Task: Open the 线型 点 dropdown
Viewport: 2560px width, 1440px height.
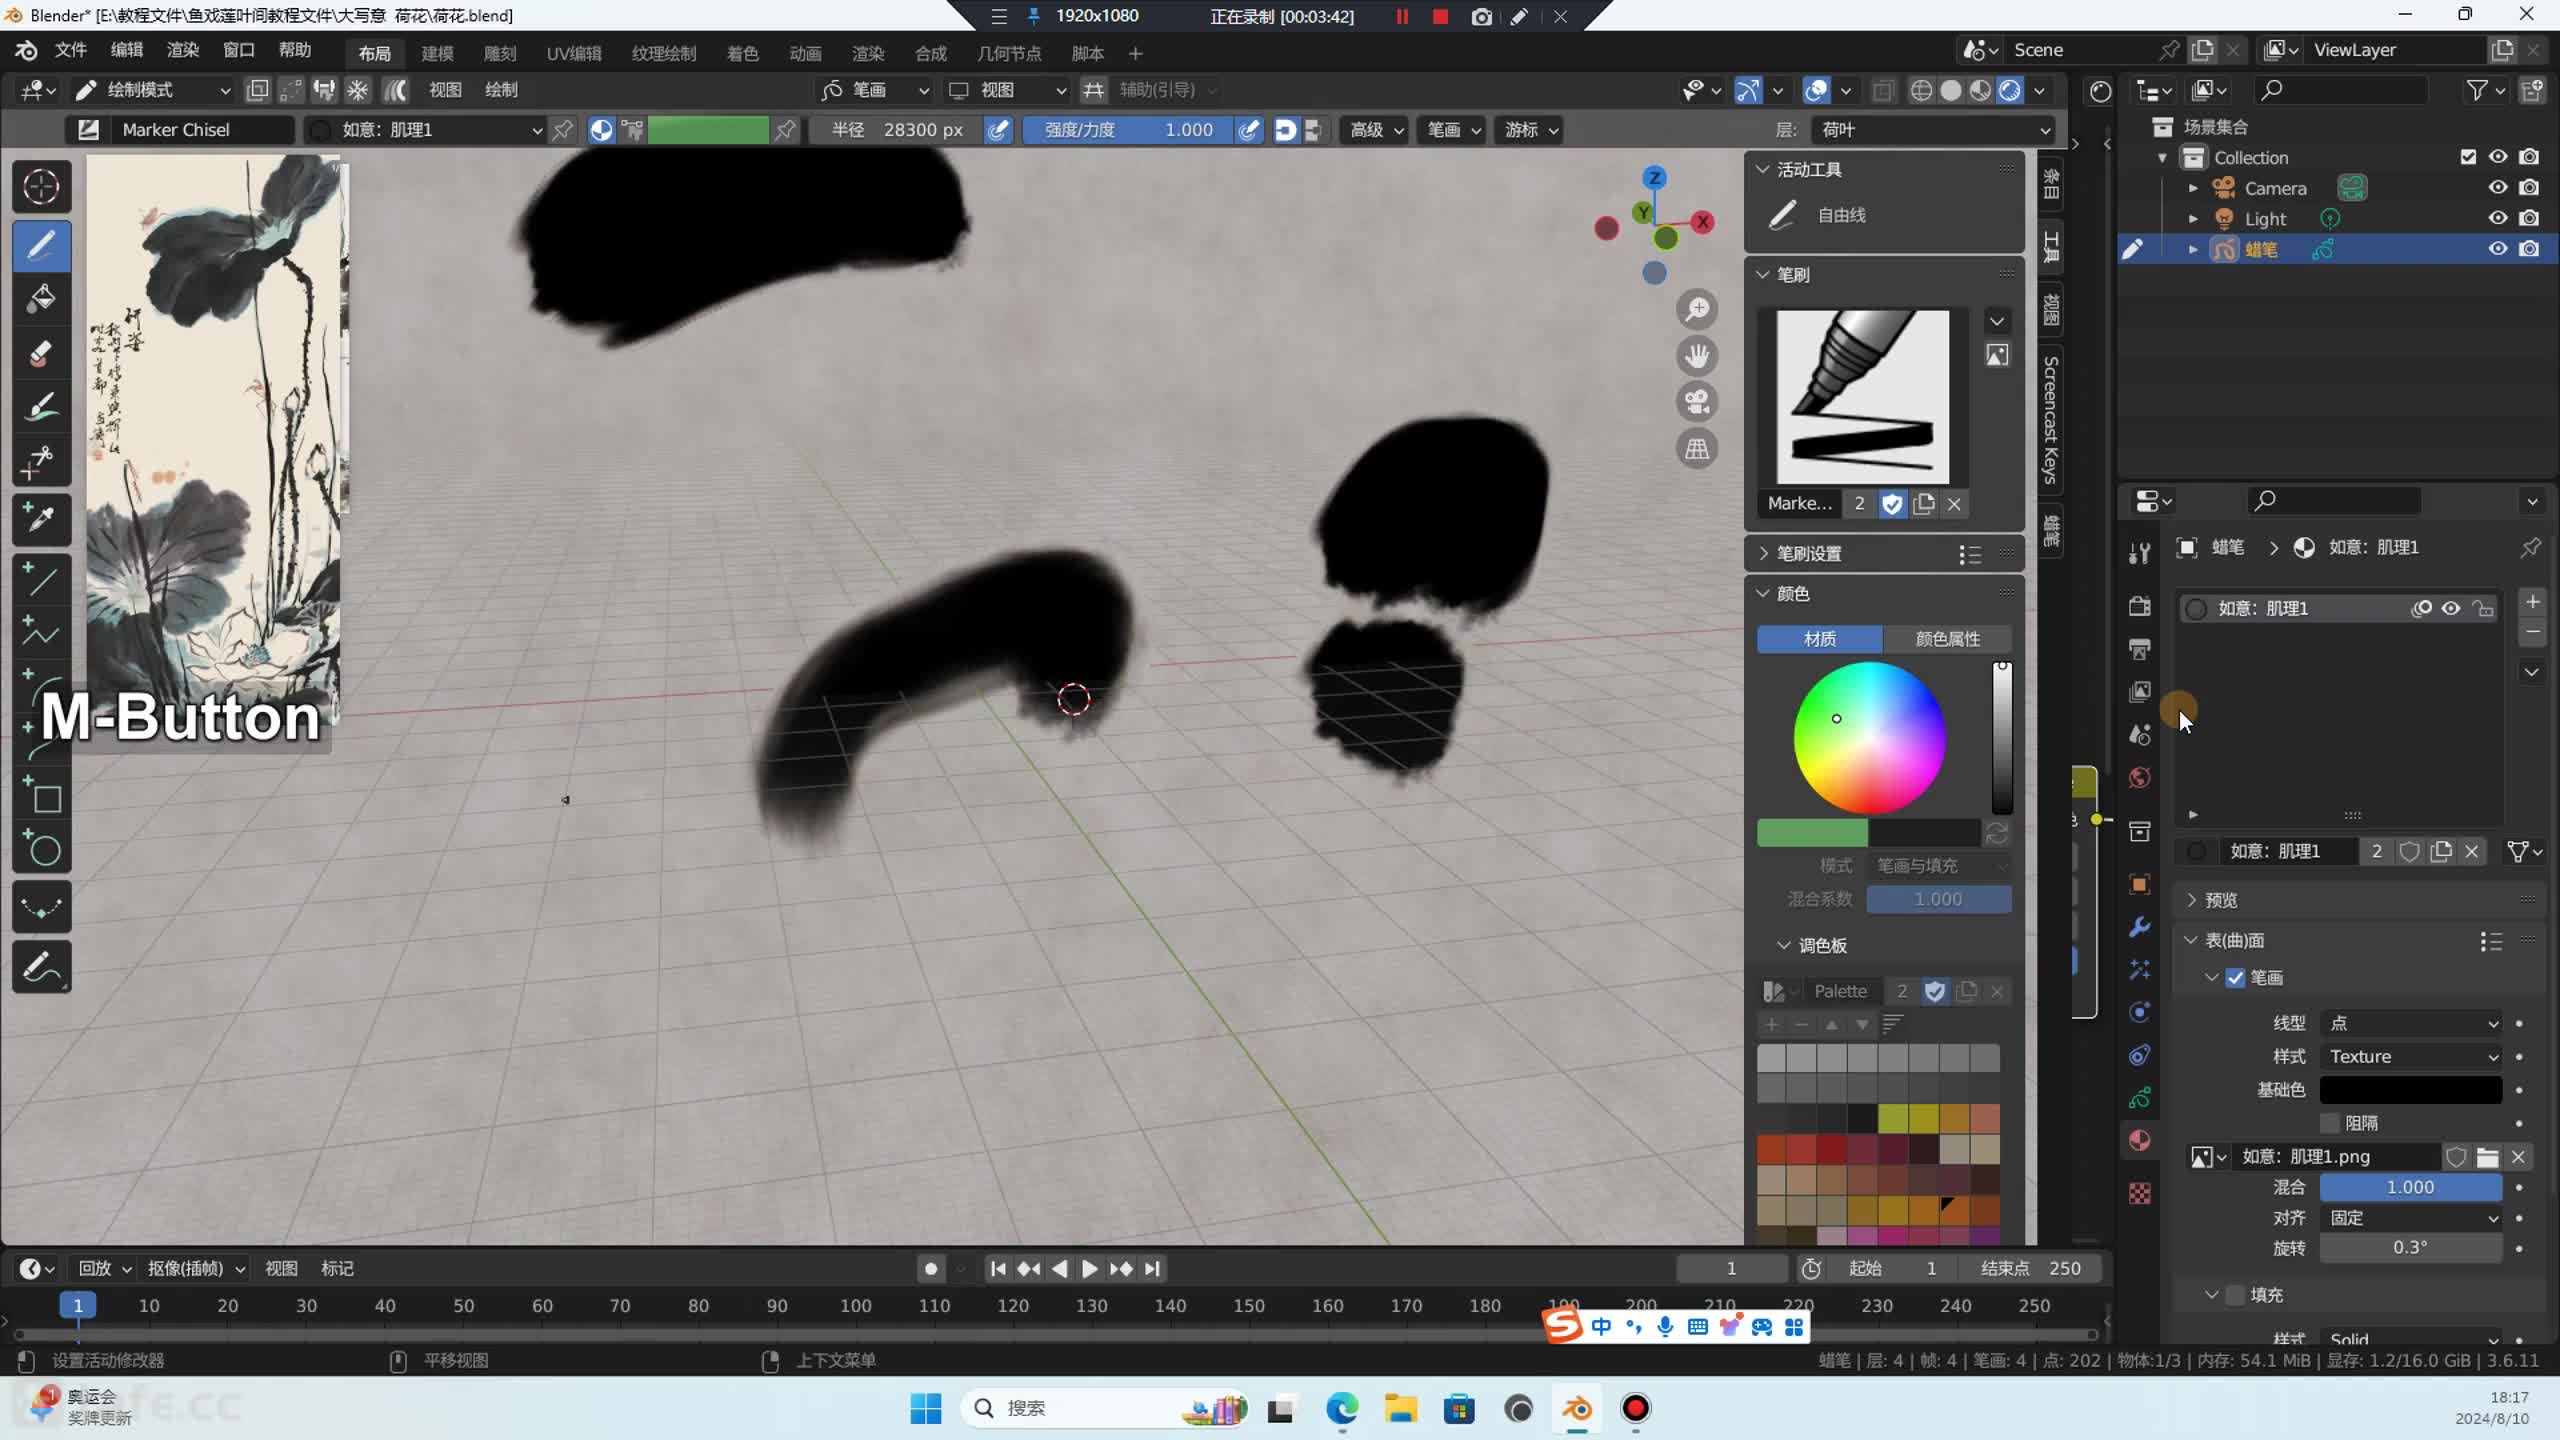Action: coord(2411,1023)
